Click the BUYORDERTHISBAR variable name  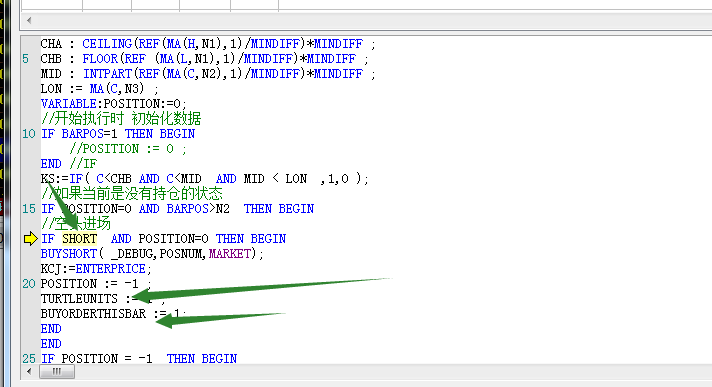pyautogui.click(x=93, y=314)
